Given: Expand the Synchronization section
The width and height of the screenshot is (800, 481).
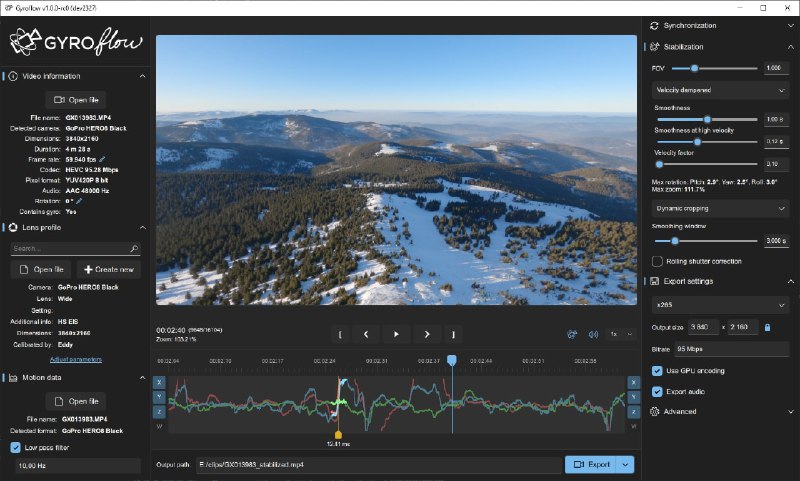Looking at the screenshot, I should pyautogui.click(x=719, y=25).
